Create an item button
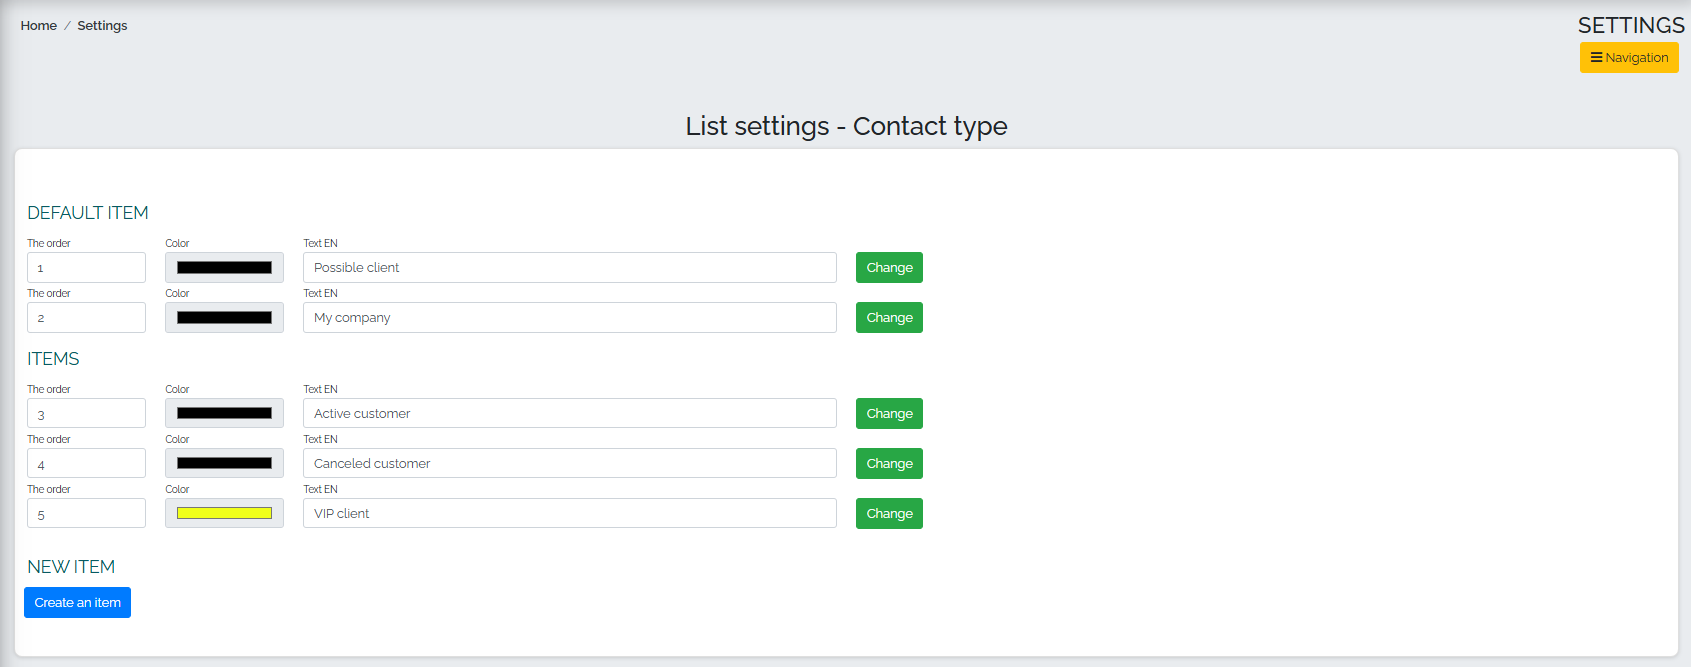Viewport: 1691px width, 667px height. click(x=77, y=603)
